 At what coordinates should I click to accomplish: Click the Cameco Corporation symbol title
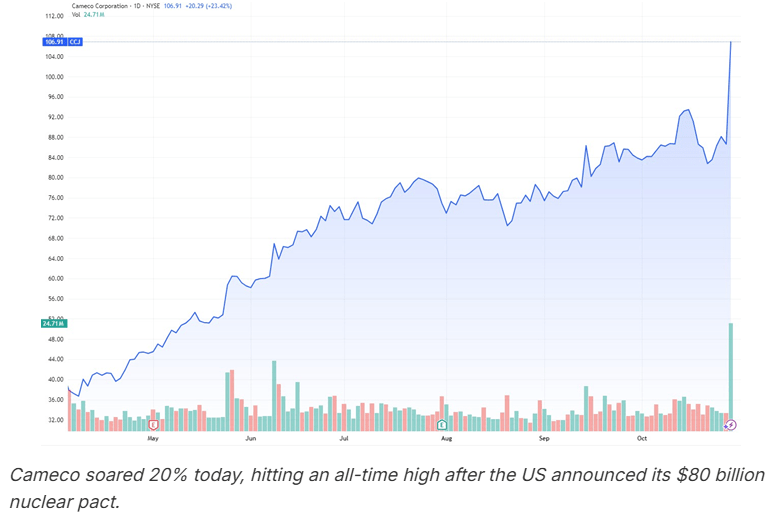pos(100,7)
